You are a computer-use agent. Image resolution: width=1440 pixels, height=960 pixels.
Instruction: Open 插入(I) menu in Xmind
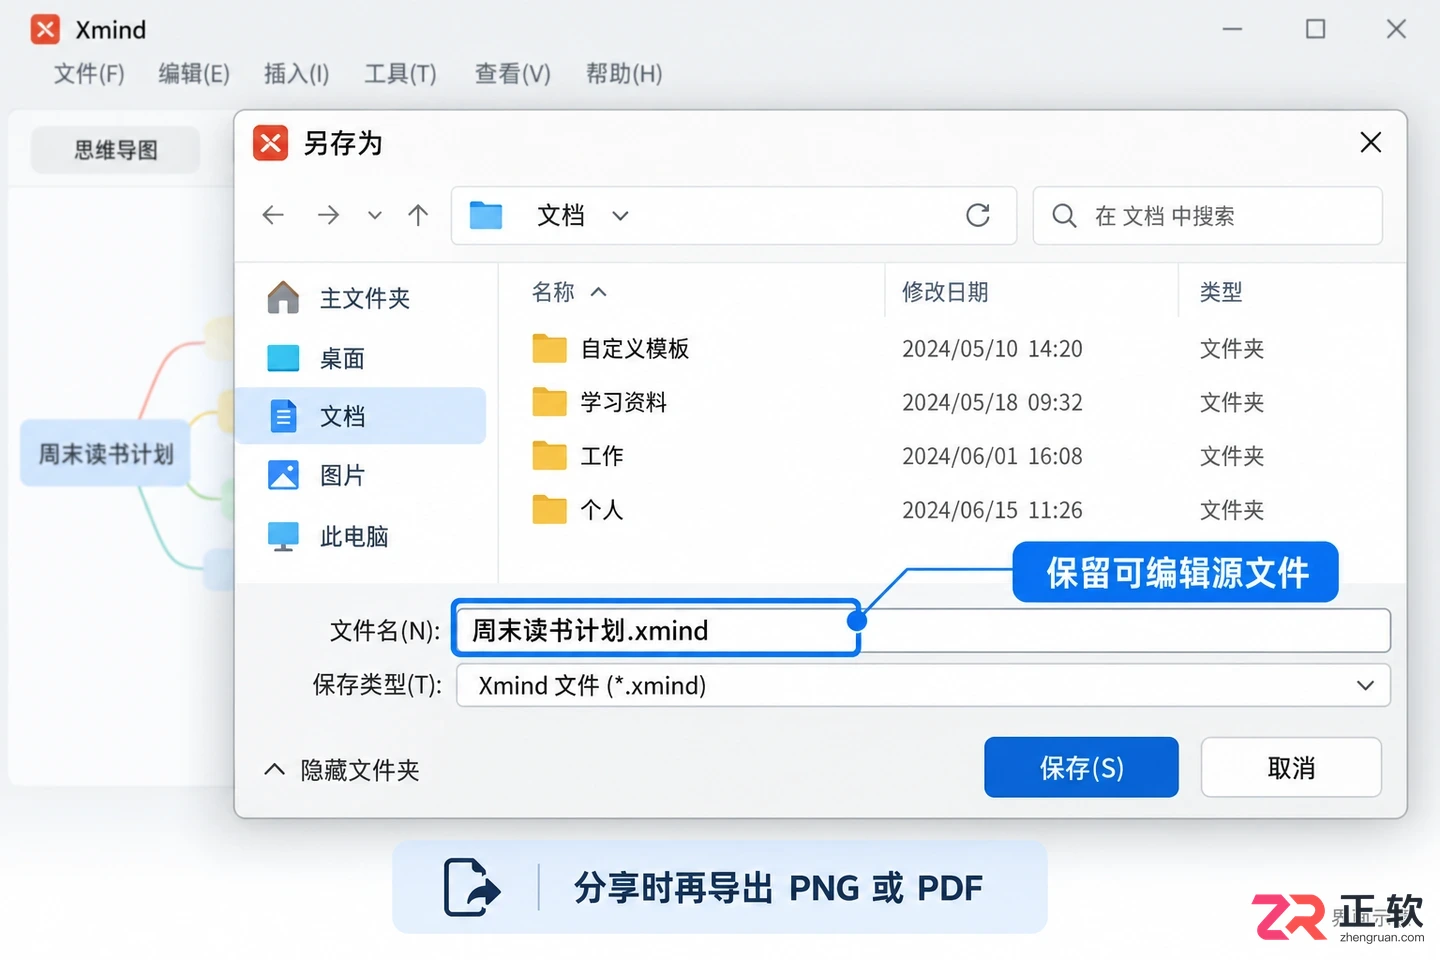click(x=296, y=74)
